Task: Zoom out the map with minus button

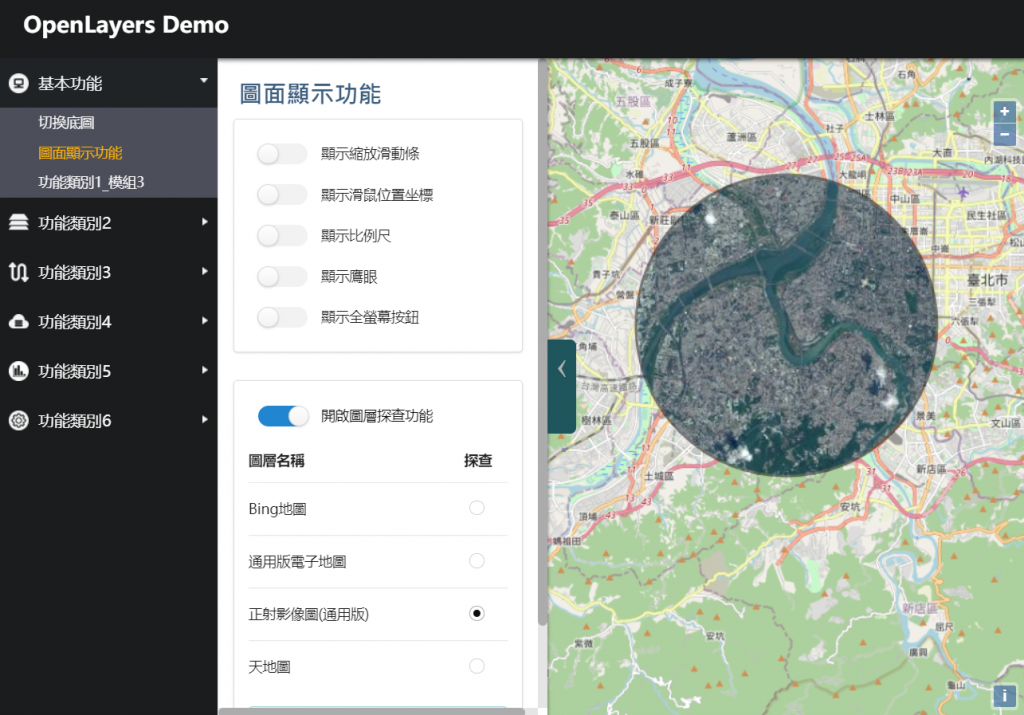Action: point(1004,135)
